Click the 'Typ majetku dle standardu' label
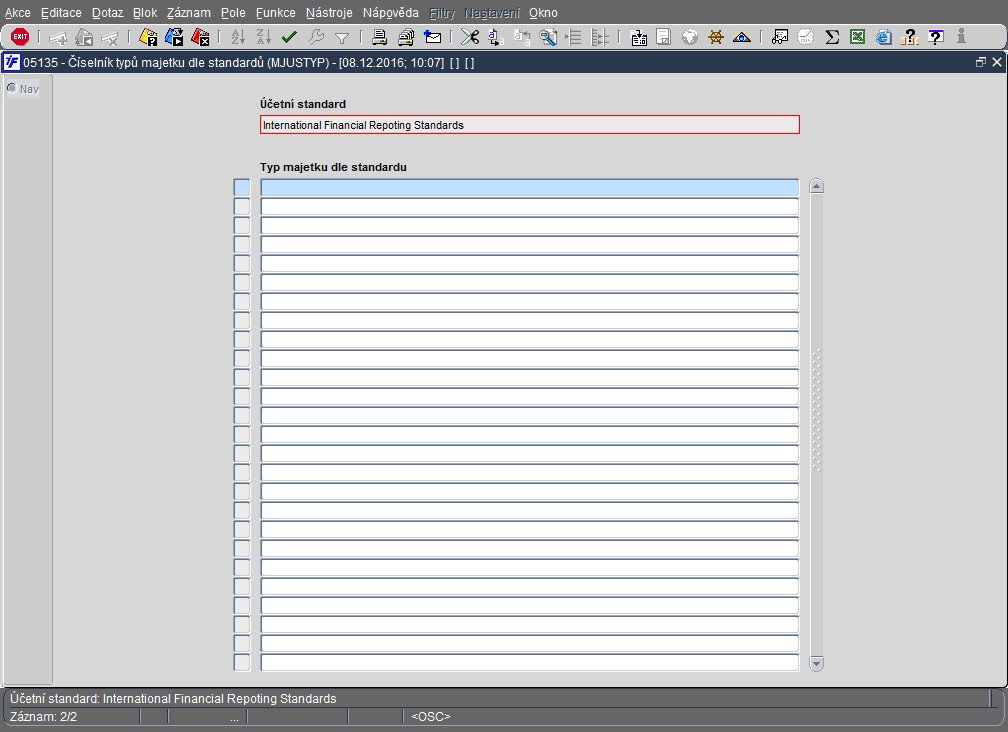 [333, 167]
